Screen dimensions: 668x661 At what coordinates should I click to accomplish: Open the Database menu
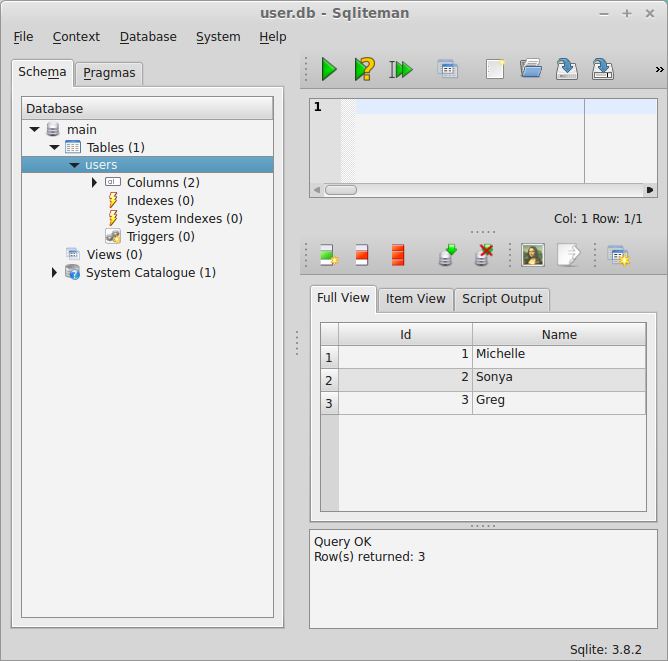coord(148,37)
